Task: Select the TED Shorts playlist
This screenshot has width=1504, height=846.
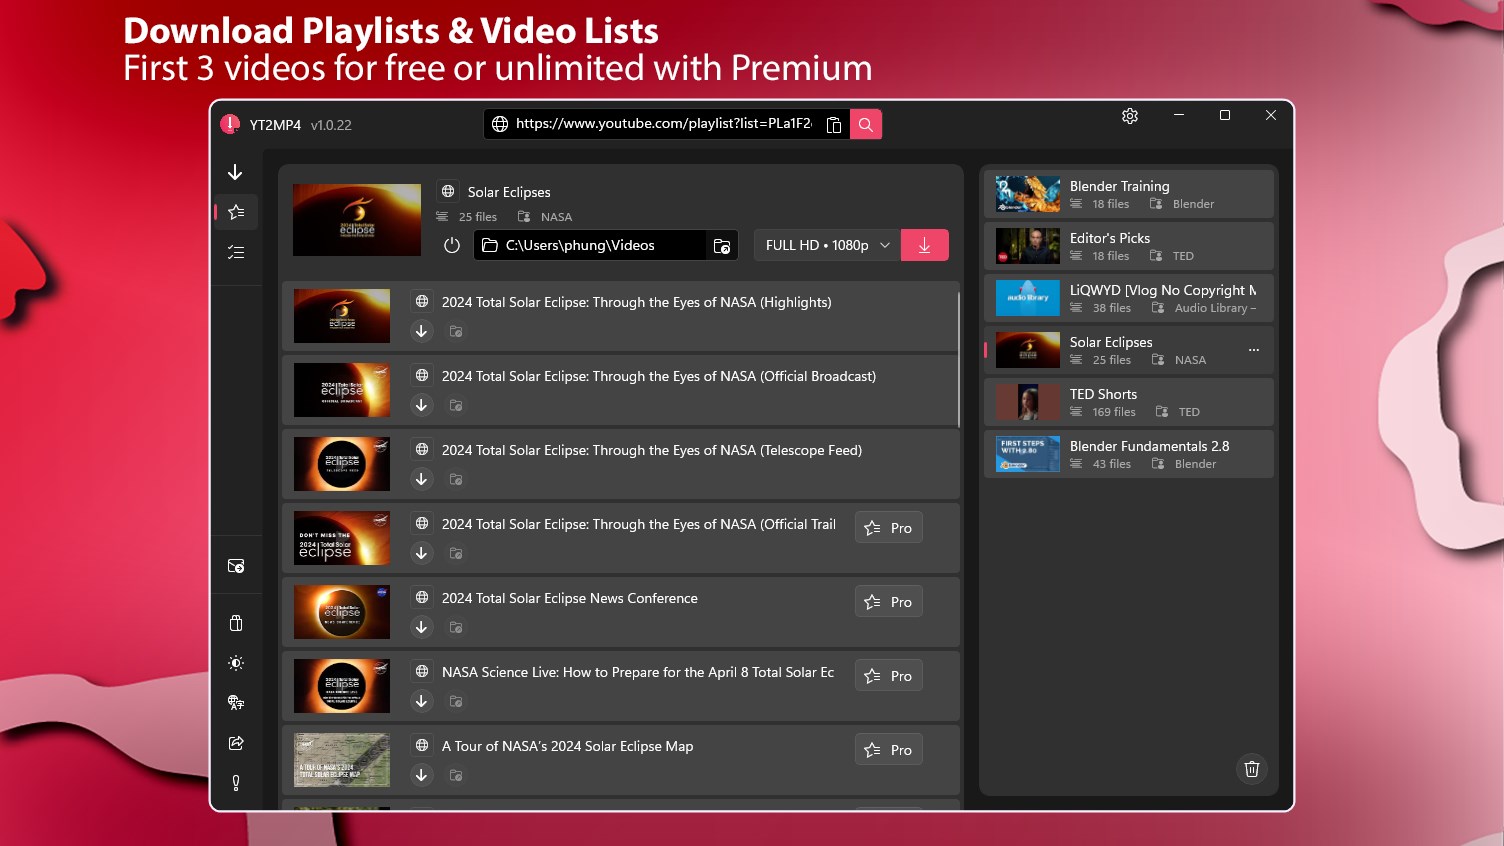Action: (1129, 402)
